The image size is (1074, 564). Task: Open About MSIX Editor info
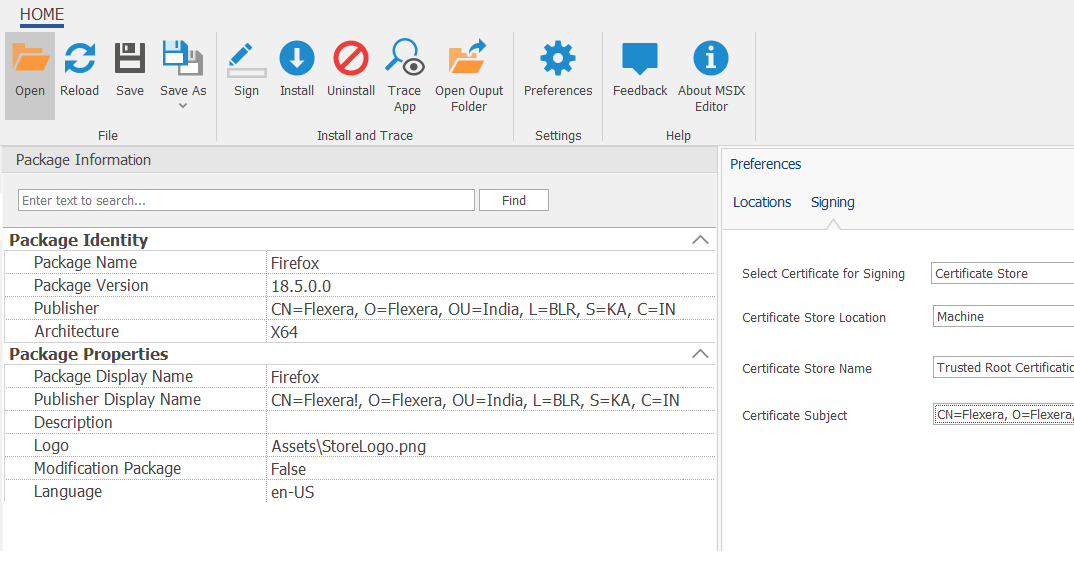pos(711,60)
